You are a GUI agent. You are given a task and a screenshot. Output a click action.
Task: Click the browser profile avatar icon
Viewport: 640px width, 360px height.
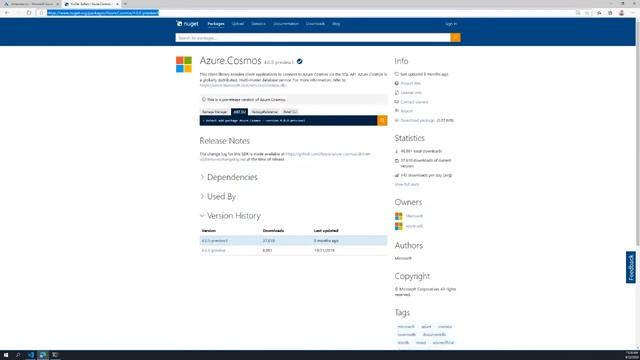[621, 13]
